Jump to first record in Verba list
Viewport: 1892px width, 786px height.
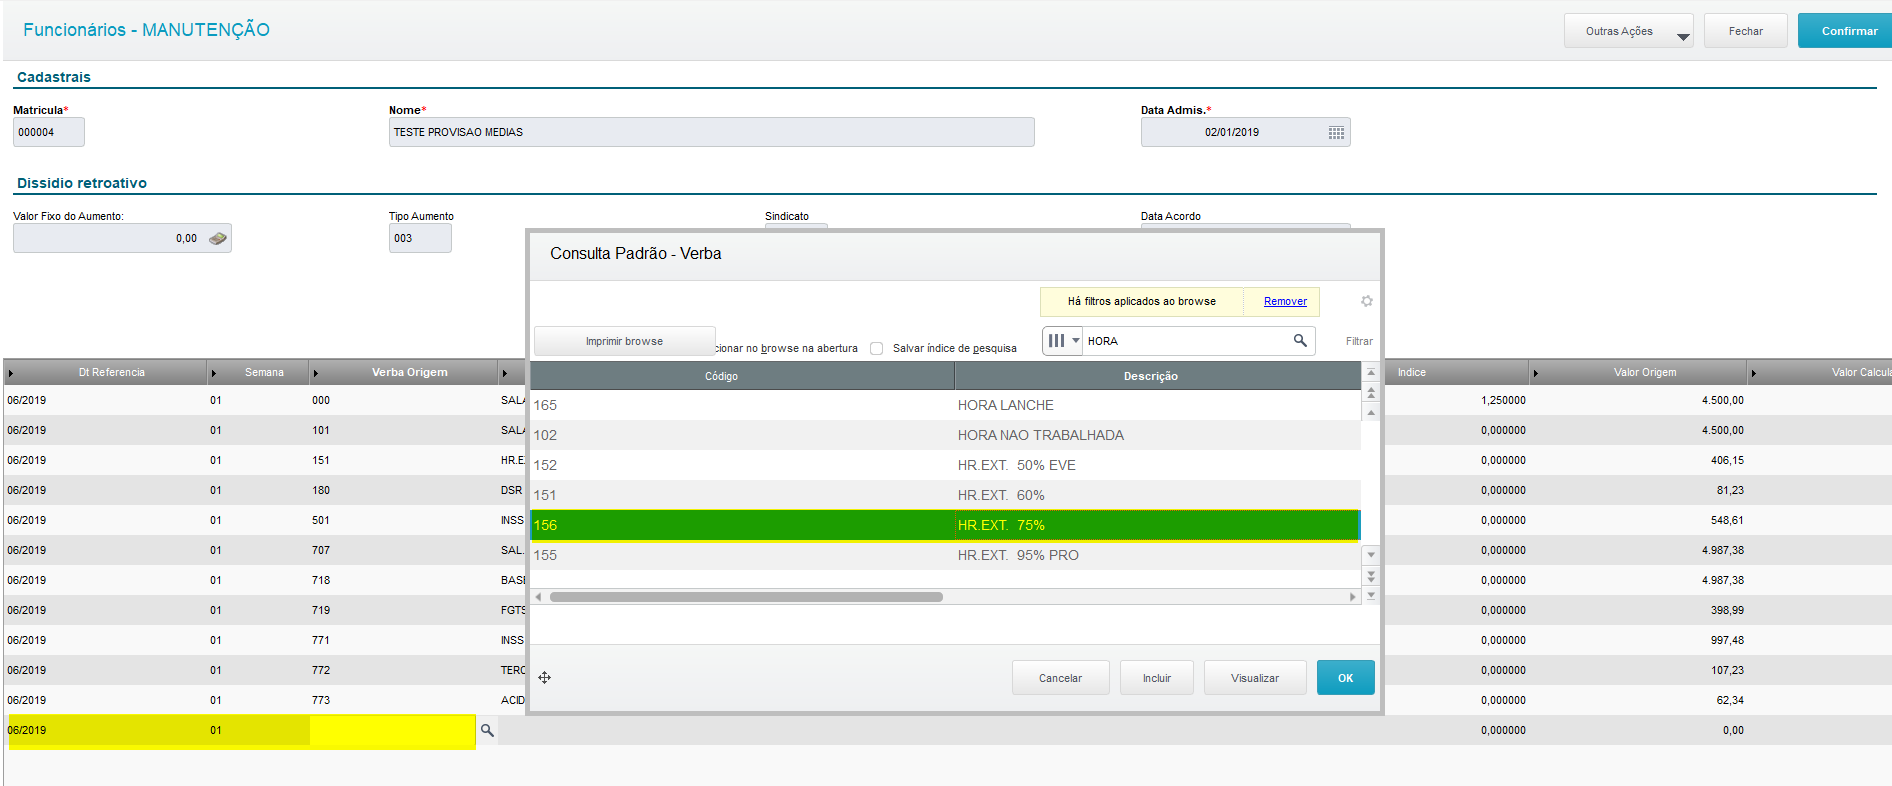(x=1371, y=372)
